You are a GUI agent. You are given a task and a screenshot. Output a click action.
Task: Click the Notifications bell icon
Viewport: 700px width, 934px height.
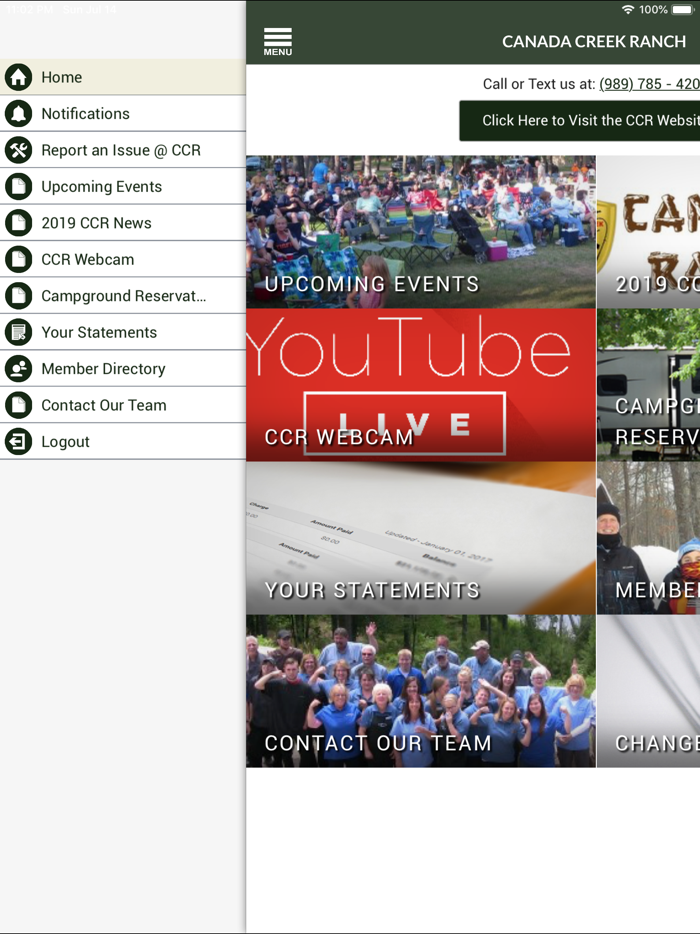click(x=18, y=113)
